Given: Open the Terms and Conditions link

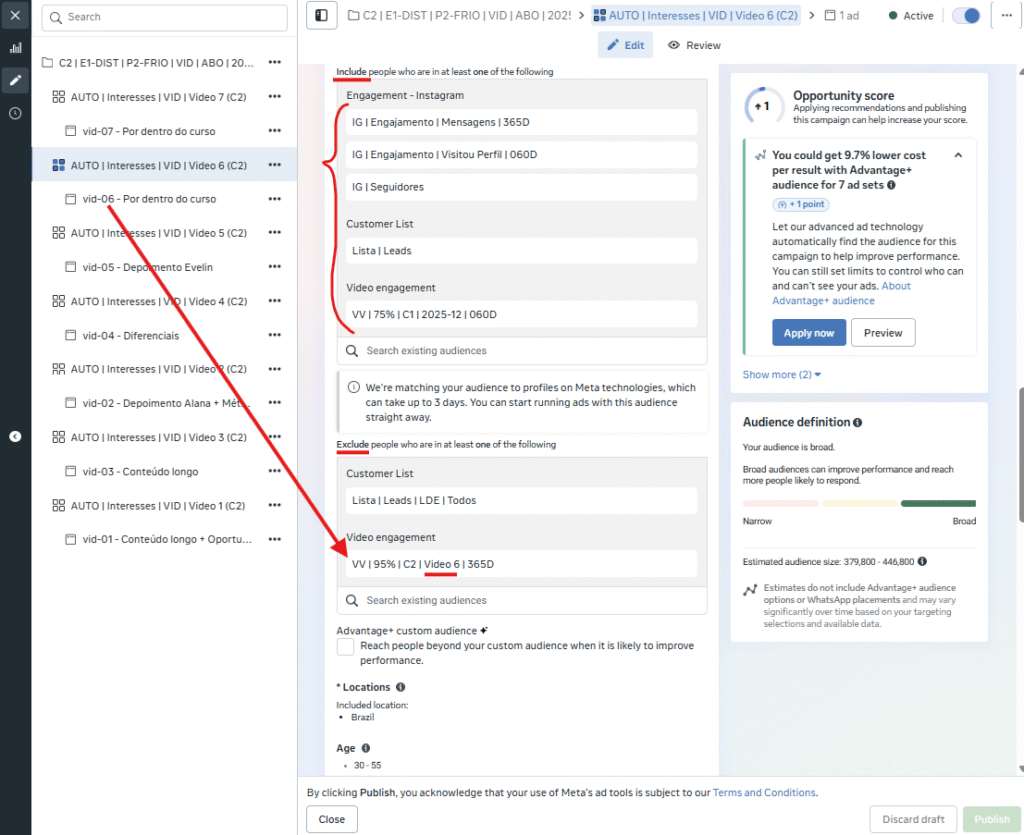Looking at the screenshot, I should point(764,792).
